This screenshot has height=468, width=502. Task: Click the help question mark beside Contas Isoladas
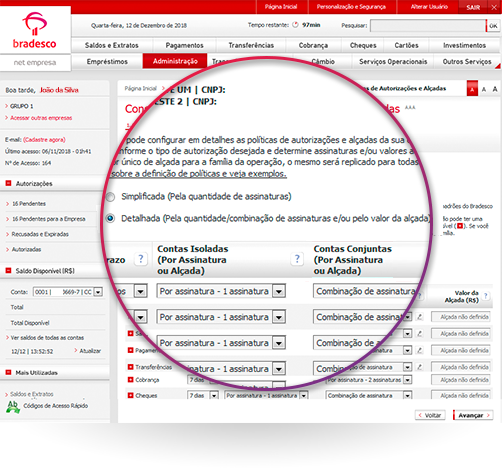[x=297, y=259]
